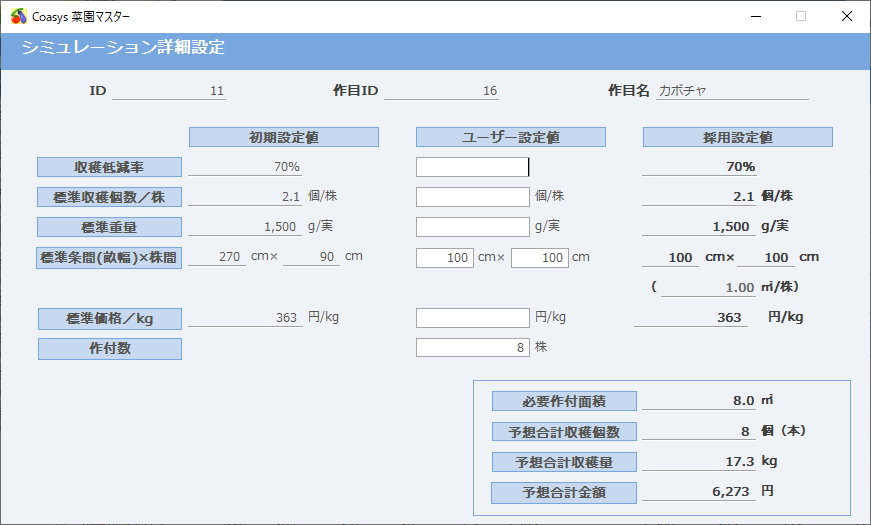871x525 pixels.
Task: Click the 標準収穫個数/株 label button
Action: 109,197
